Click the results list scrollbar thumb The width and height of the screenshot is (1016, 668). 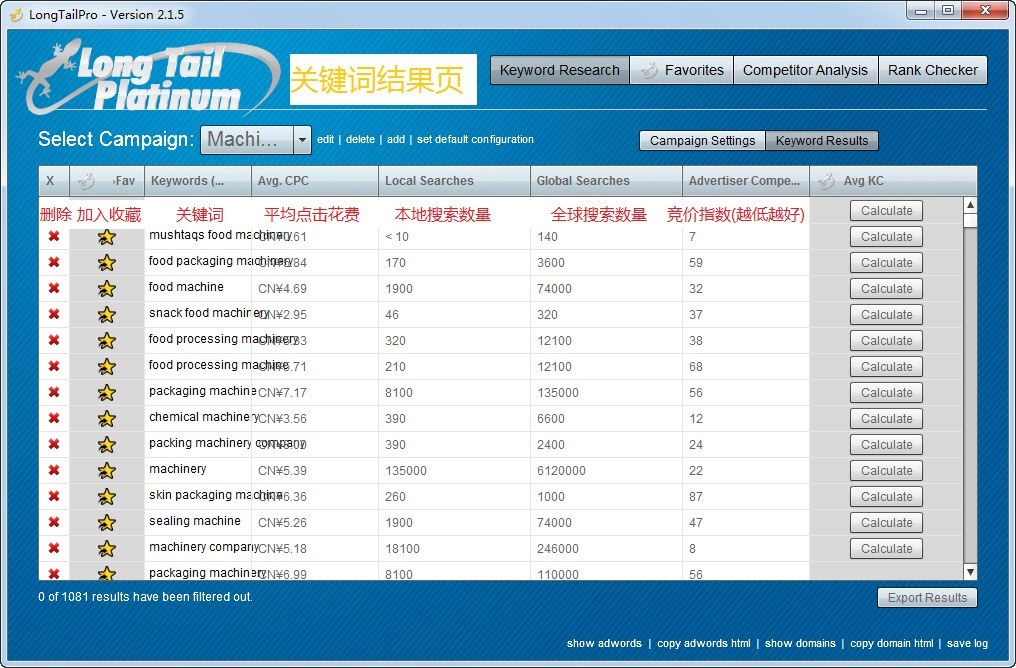click(x=970, y=220)
